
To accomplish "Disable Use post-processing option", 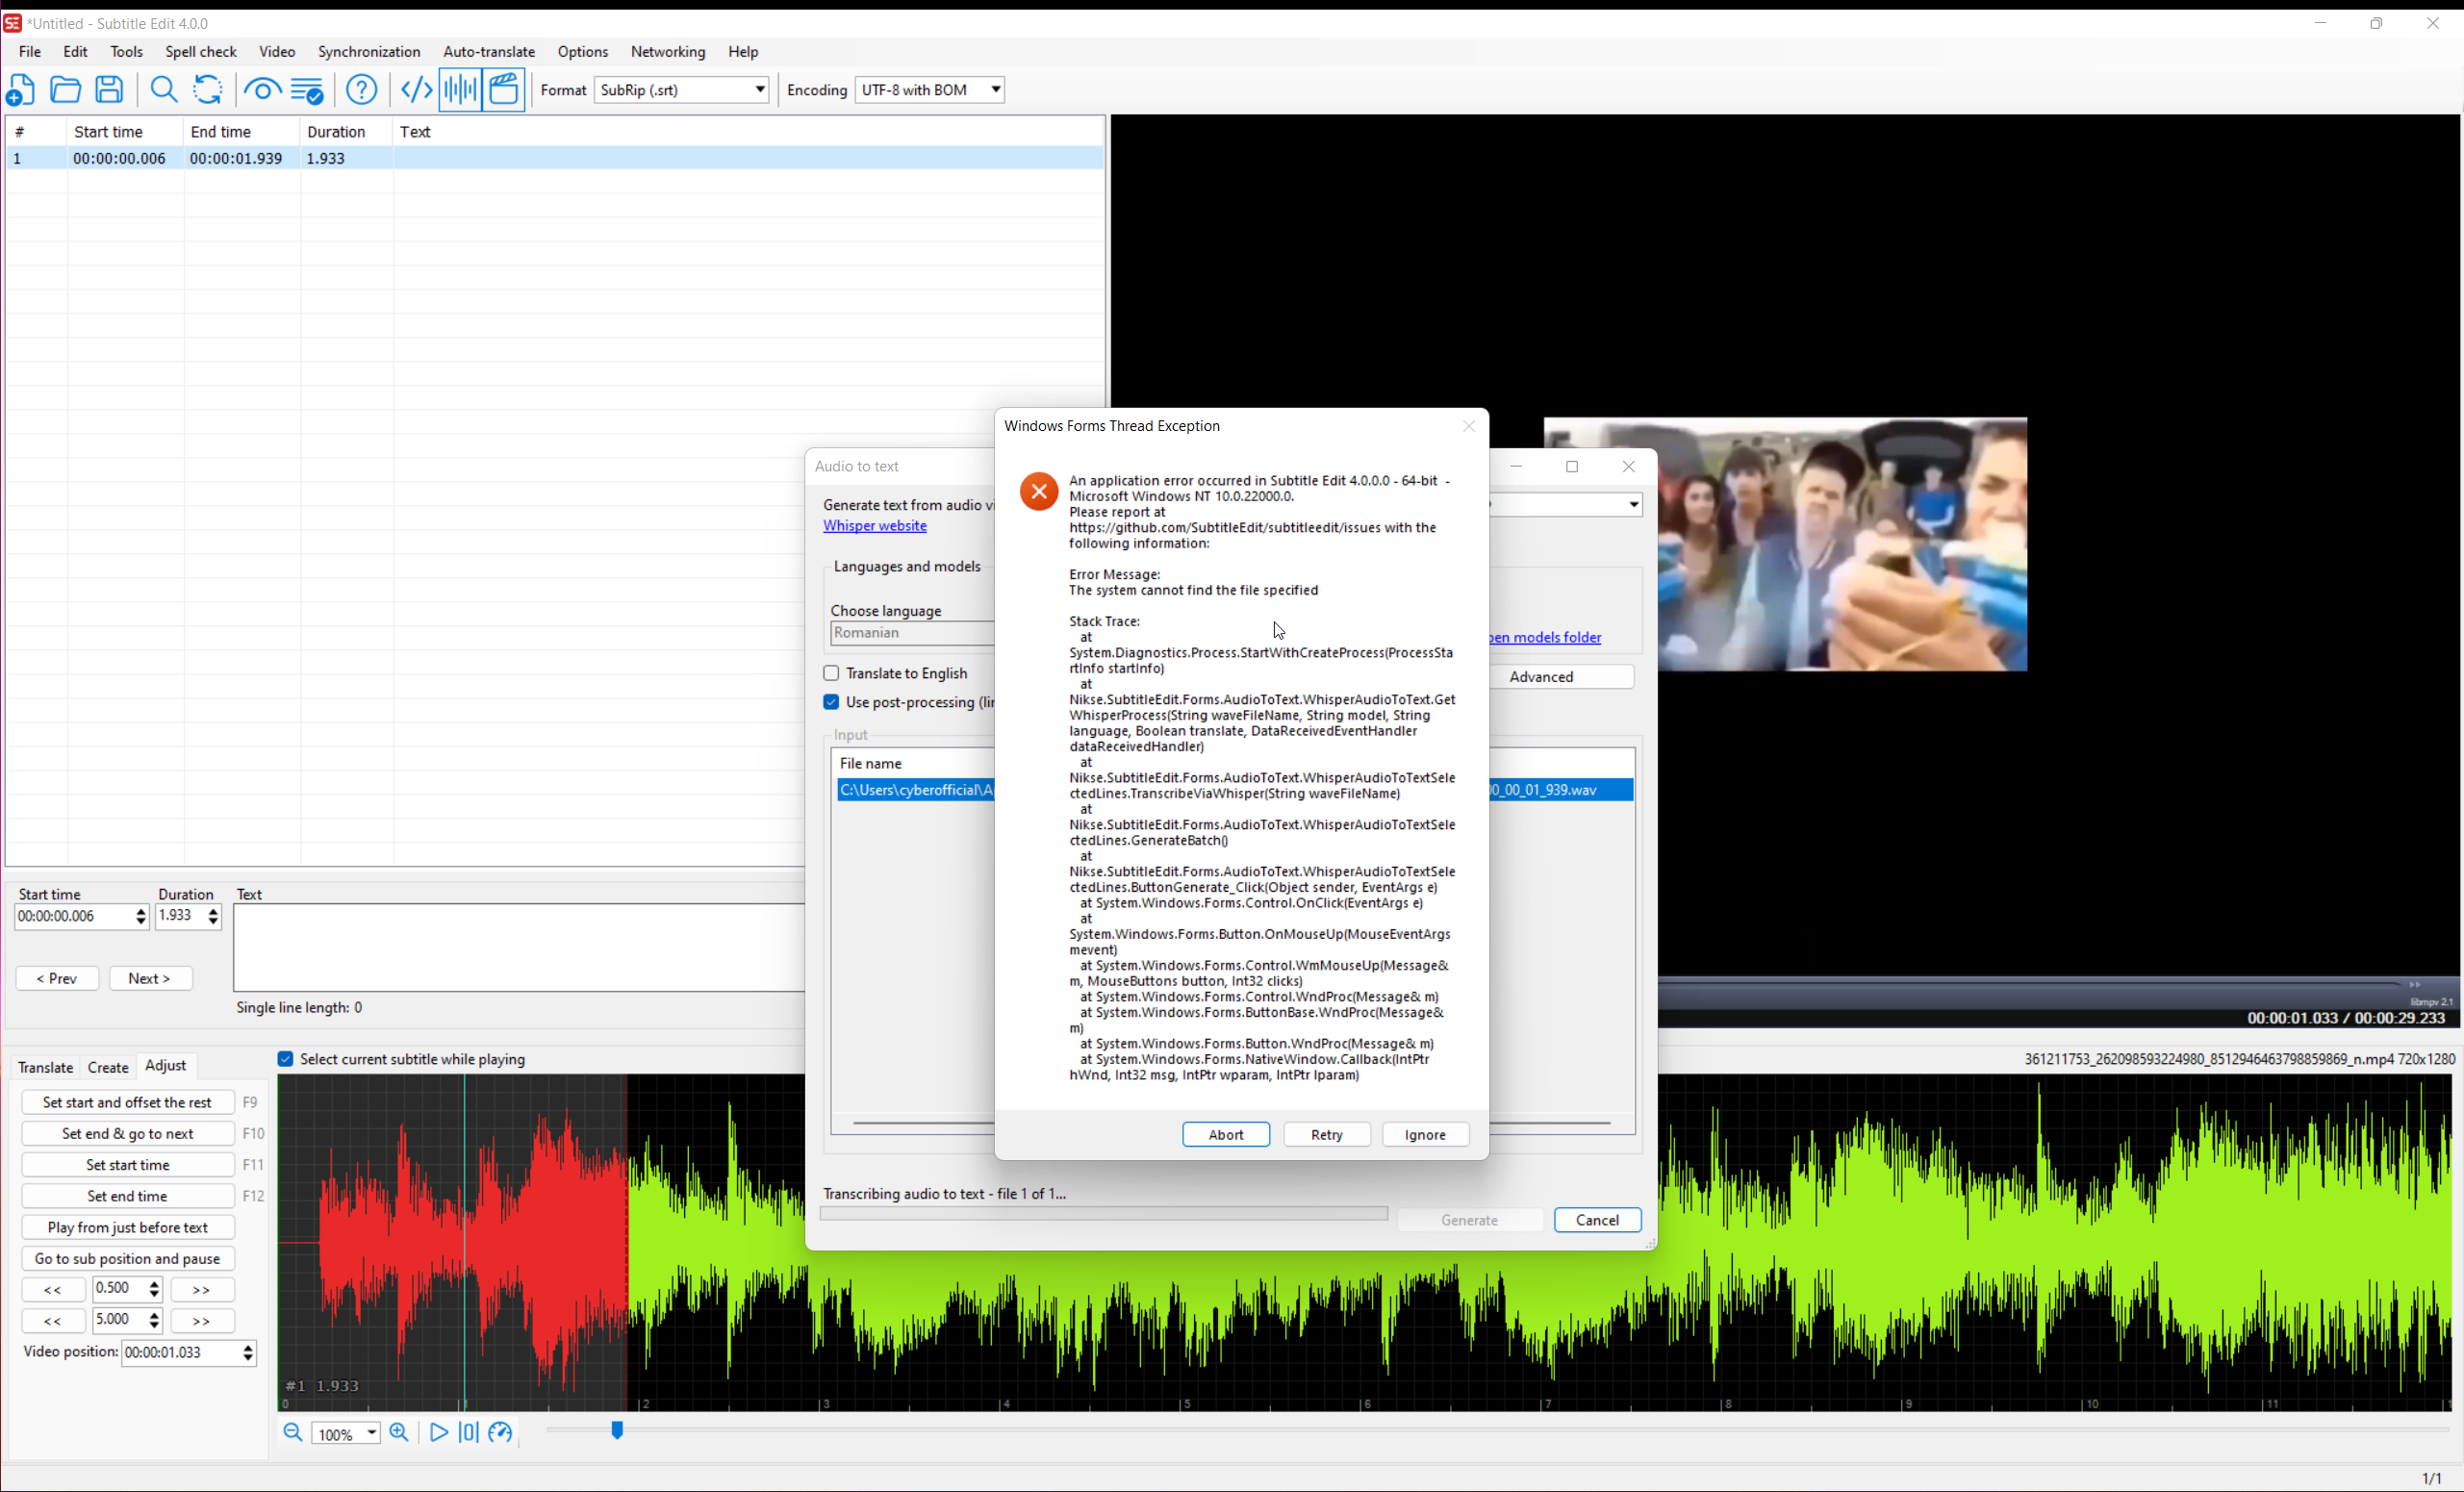I will coord(831,702).
